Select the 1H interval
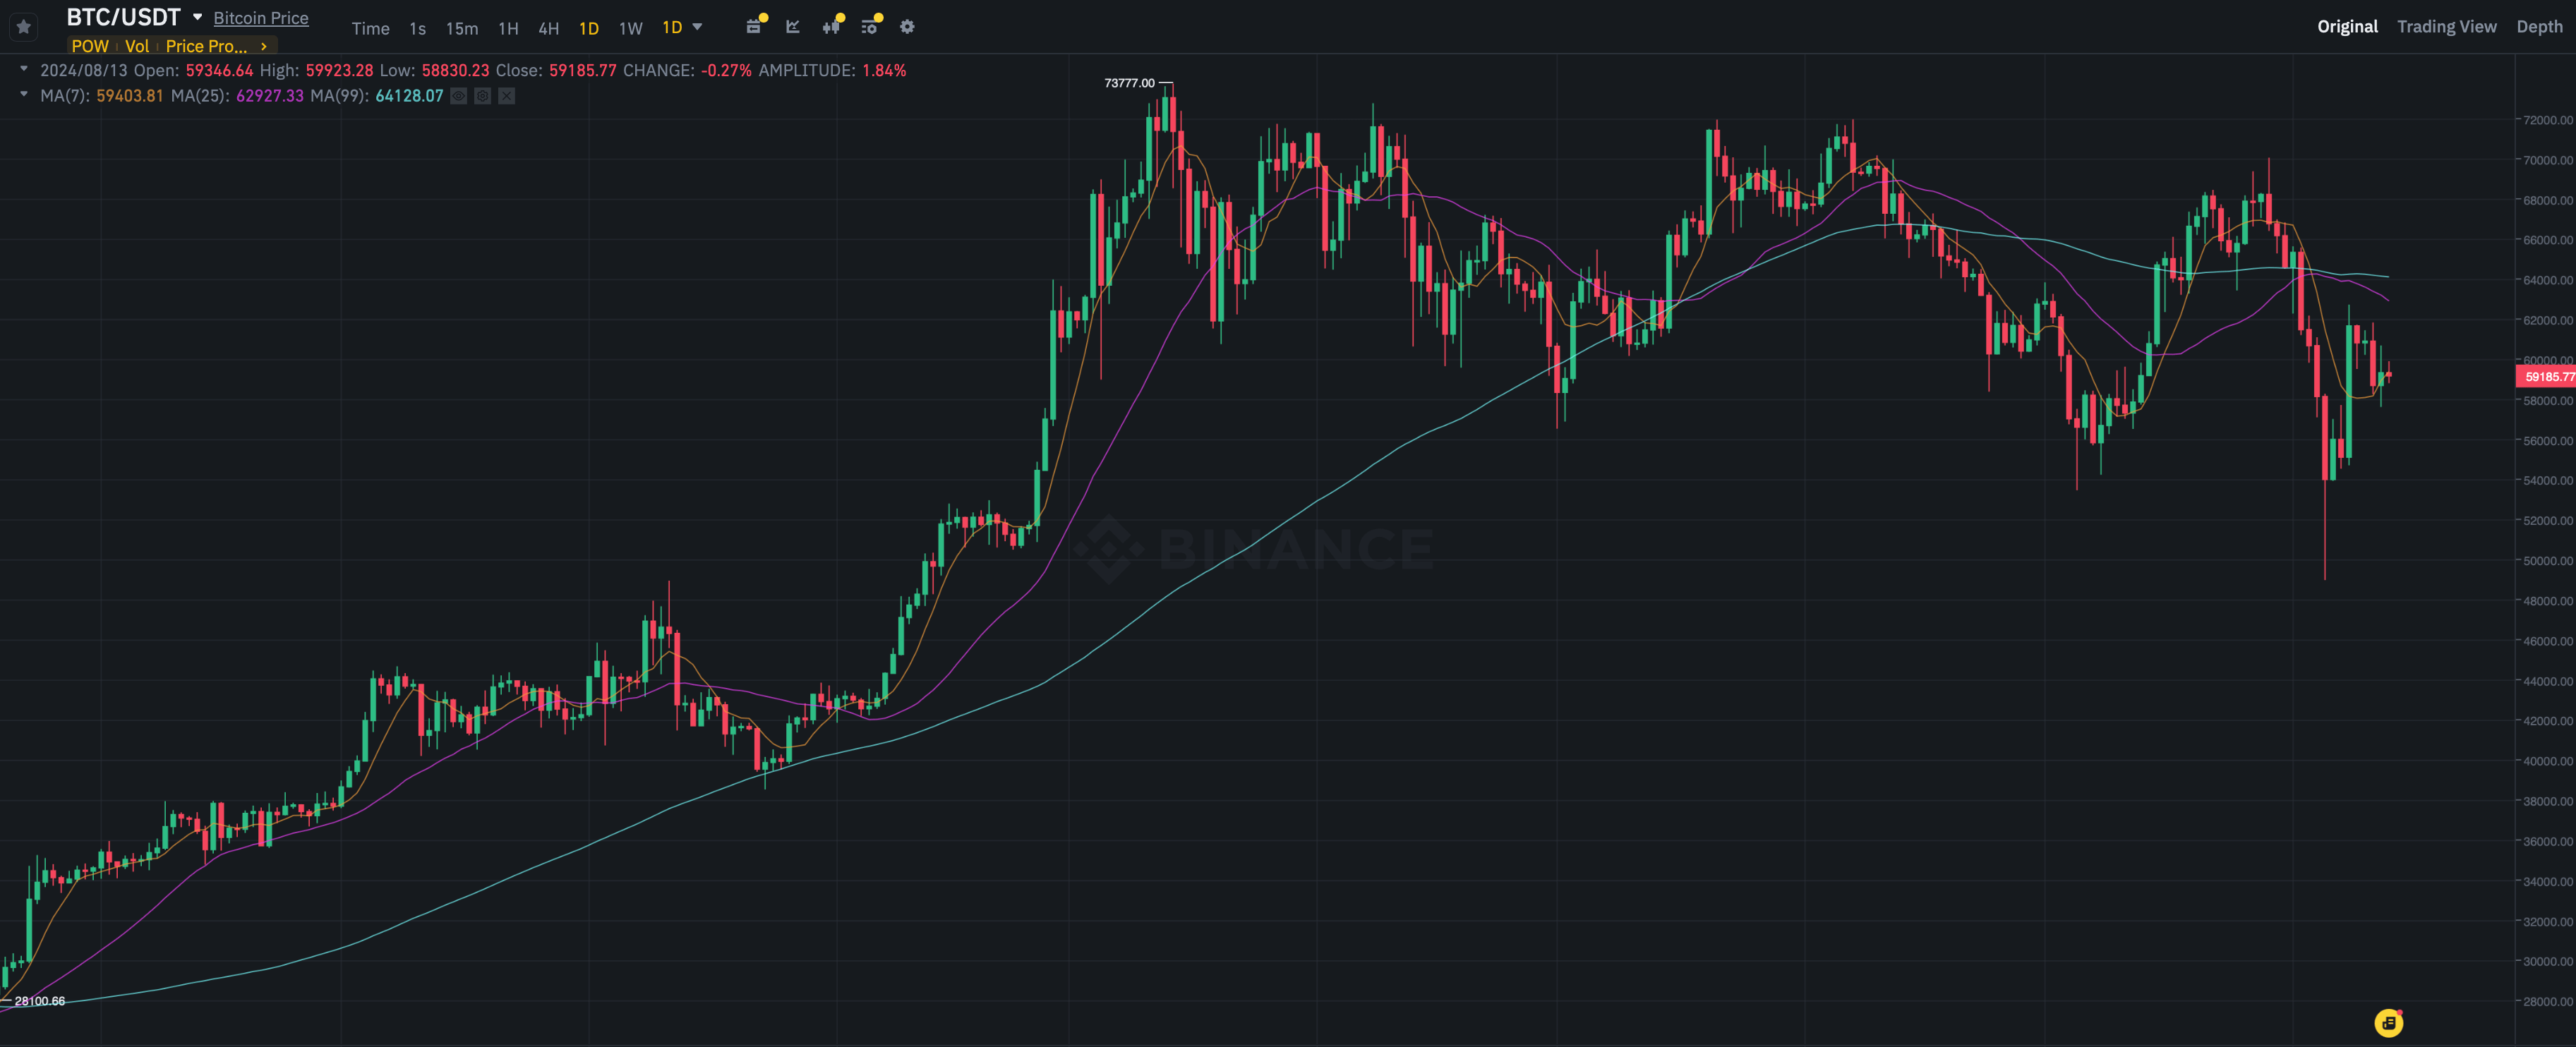This screenshot has height=1047, width=2576. click(x=508, y=28)
